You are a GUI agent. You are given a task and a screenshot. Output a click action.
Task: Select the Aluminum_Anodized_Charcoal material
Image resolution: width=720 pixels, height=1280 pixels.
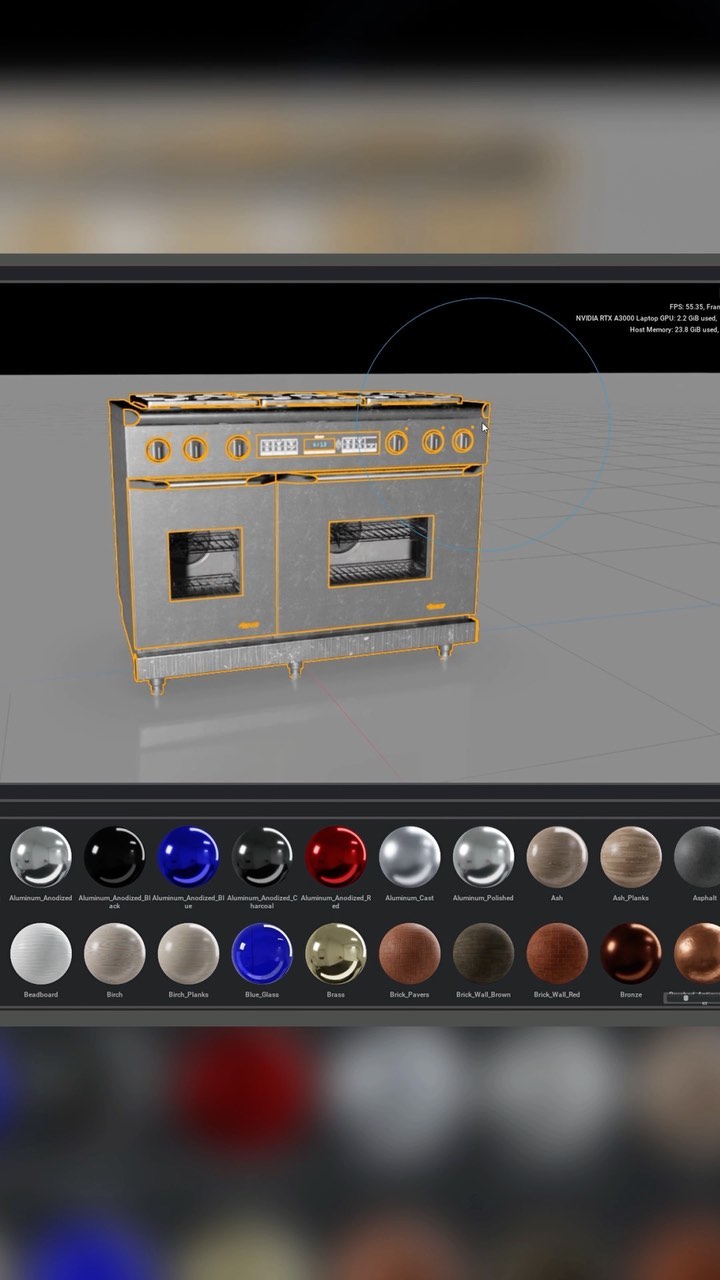(262, 857)
